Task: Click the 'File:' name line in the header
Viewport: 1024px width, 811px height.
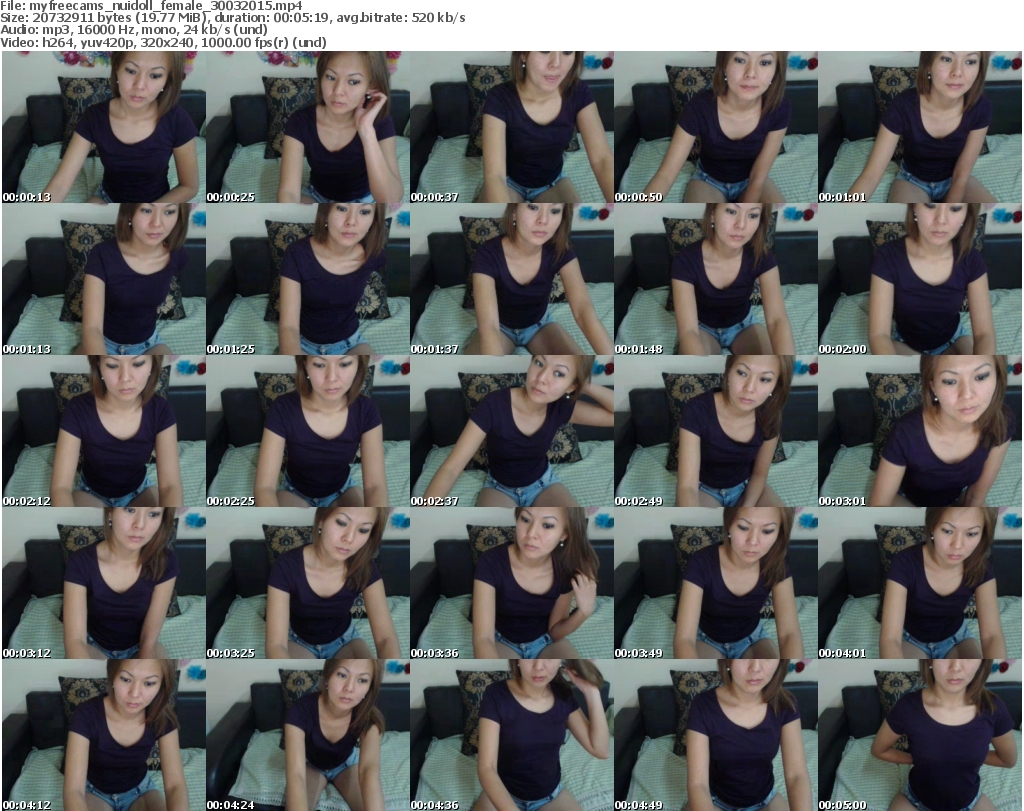Action: (151, 6)
